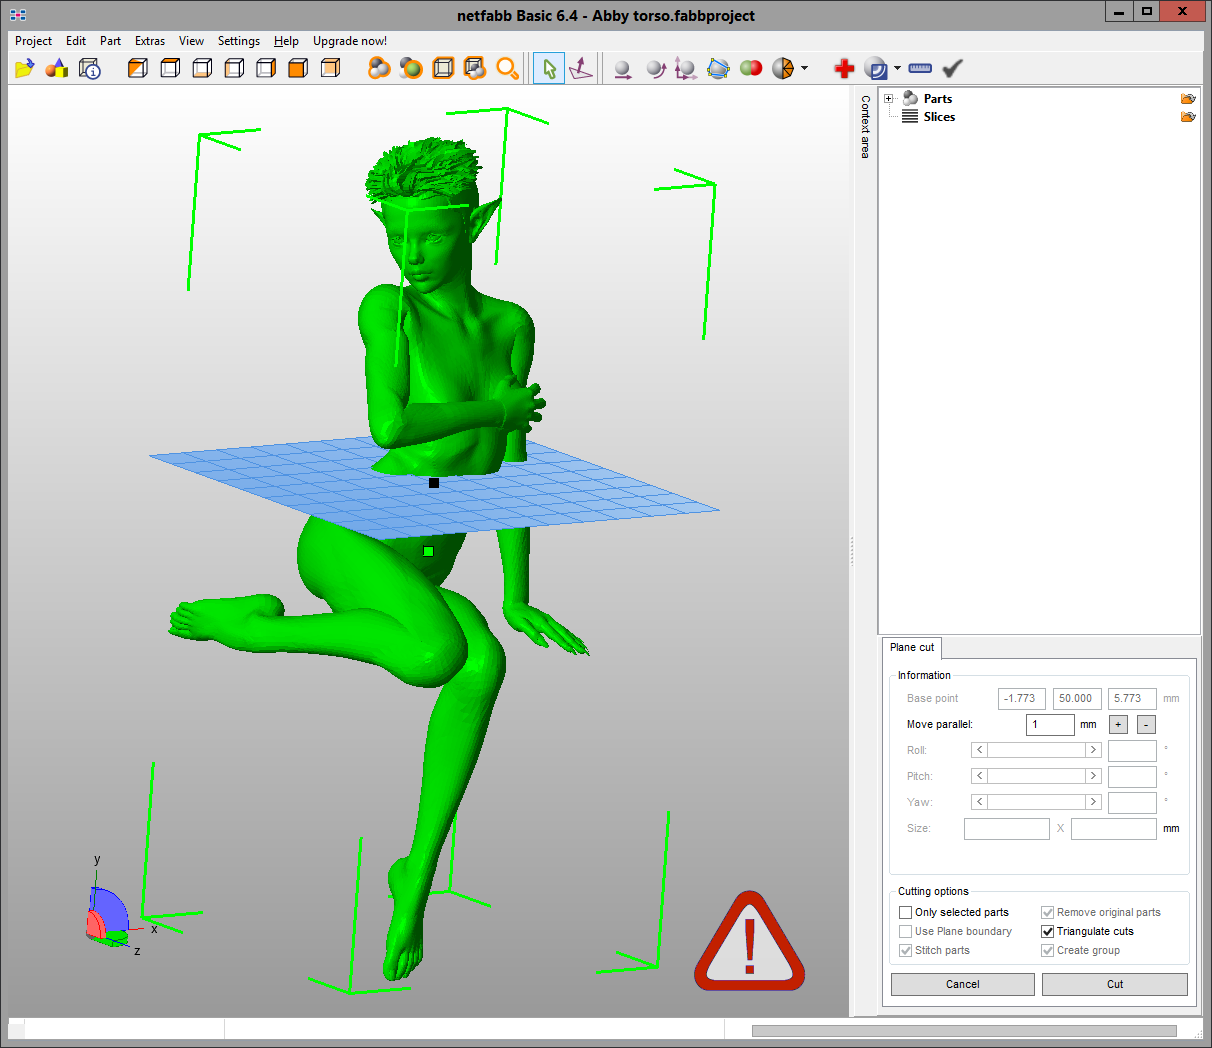Toggle the Triangulate cuts checkbox

pos(1048,931)
